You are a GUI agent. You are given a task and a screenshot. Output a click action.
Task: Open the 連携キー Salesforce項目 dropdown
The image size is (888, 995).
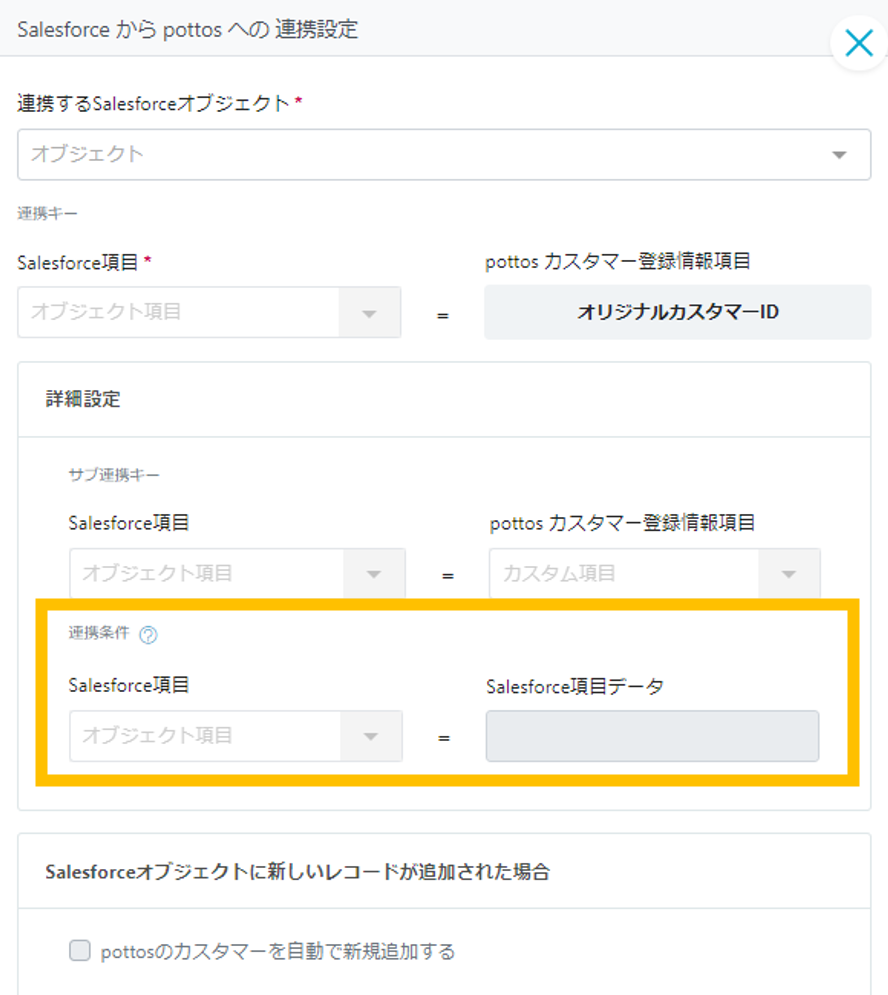[209, 312]
